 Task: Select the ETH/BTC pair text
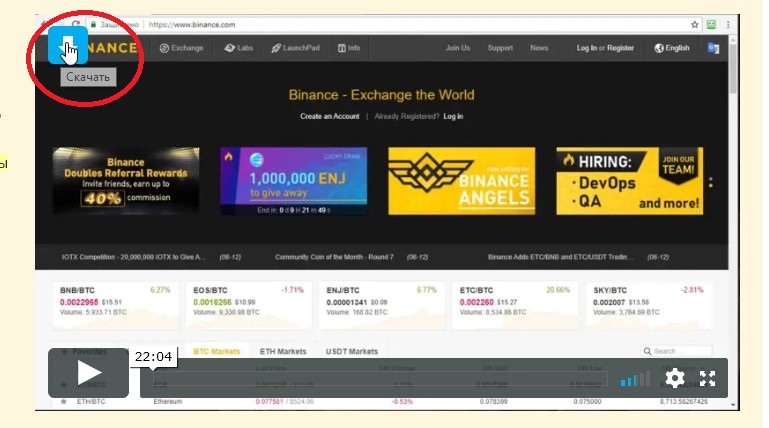tap(91, 402)
